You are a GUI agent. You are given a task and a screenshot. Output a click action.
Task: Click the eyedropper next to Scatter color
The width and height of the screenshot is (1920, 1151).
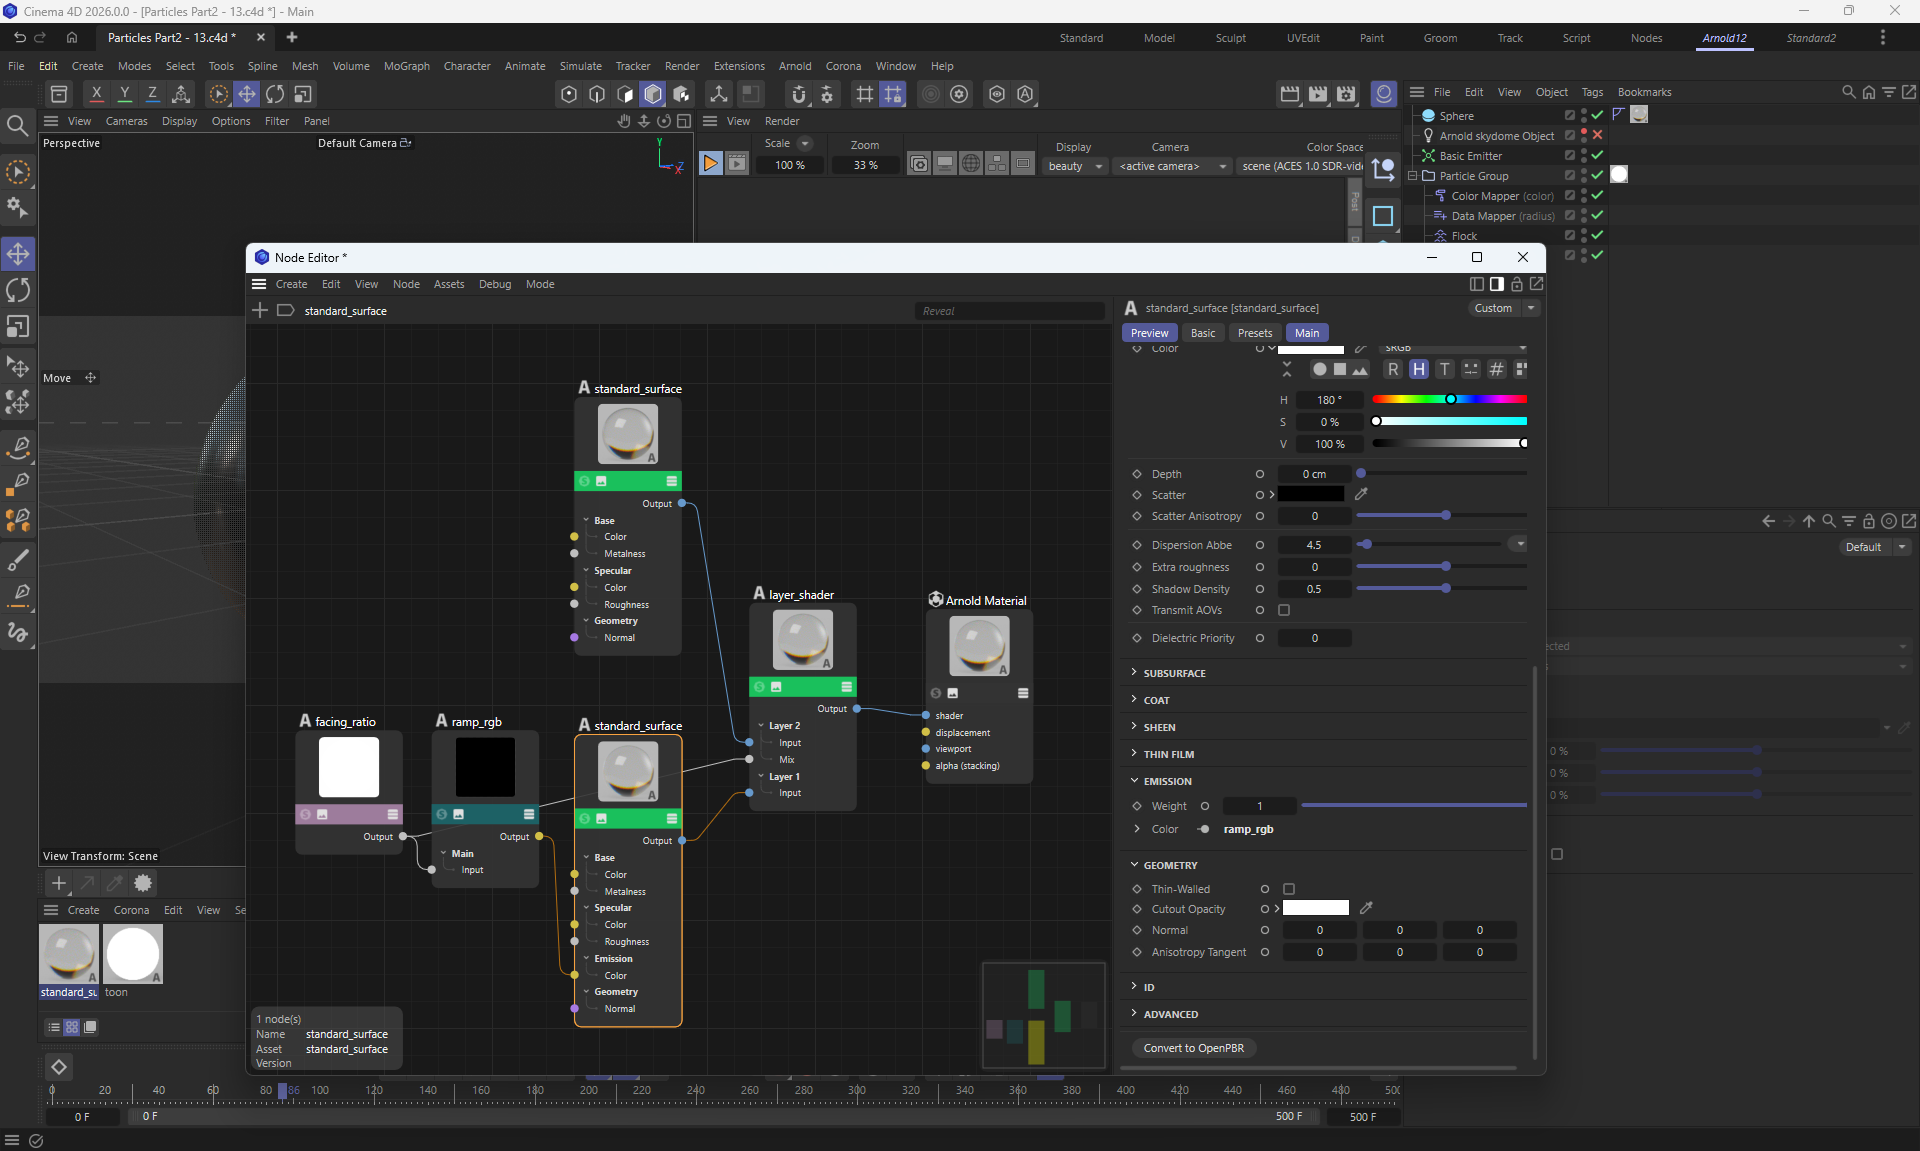[1361, 494]
